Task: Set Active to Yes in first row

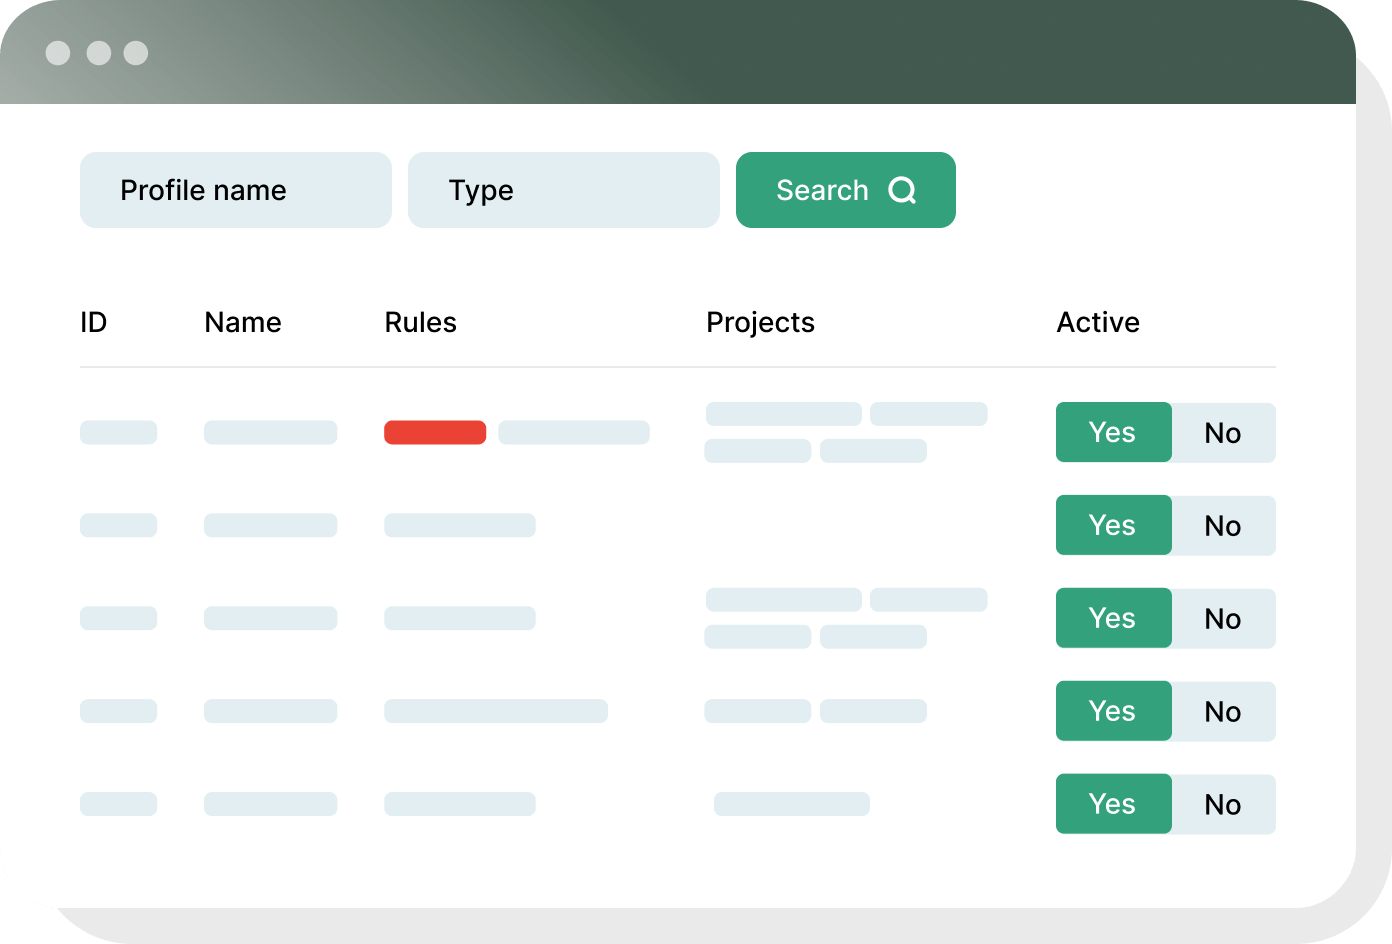Action: tap(1114, 432)
